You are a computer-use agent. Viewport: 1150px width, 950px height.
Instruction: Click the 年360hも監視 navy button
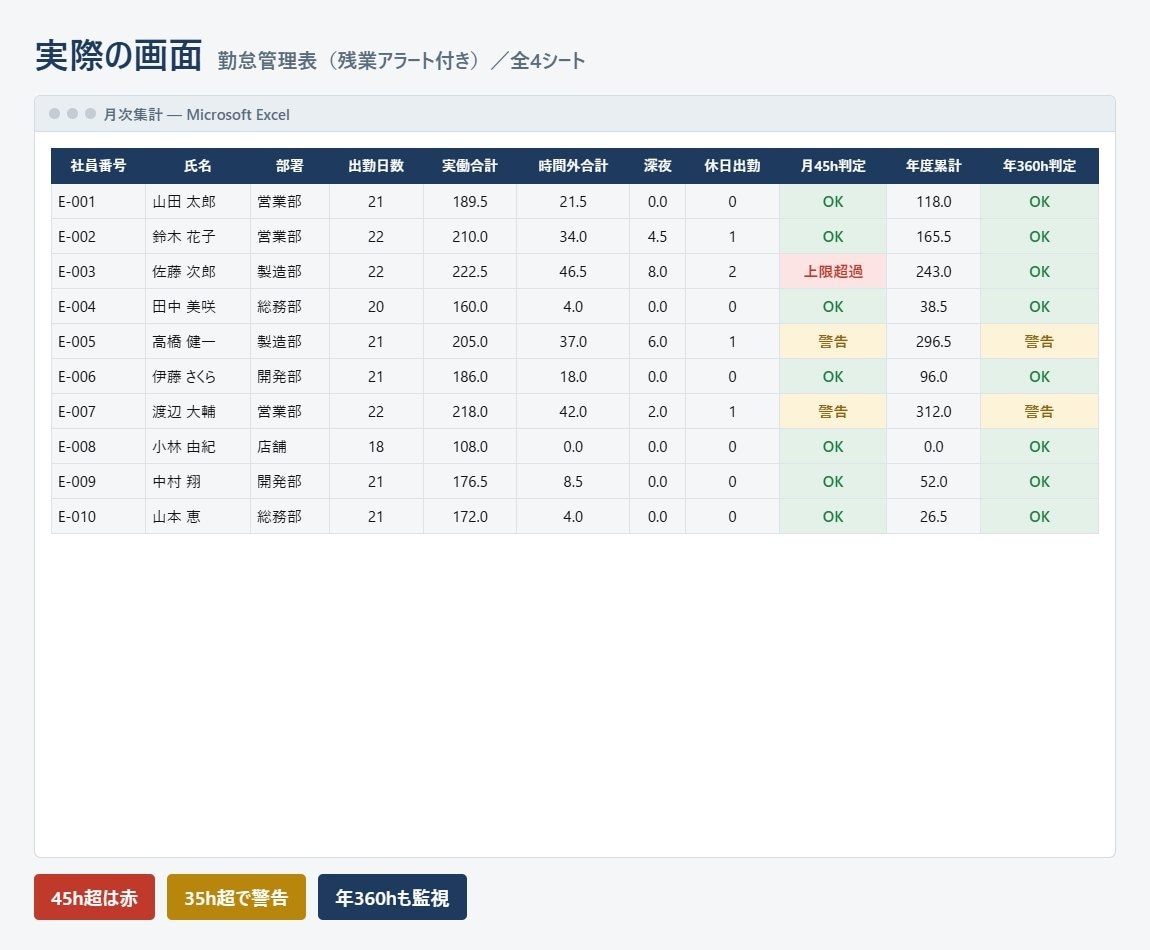392,897
